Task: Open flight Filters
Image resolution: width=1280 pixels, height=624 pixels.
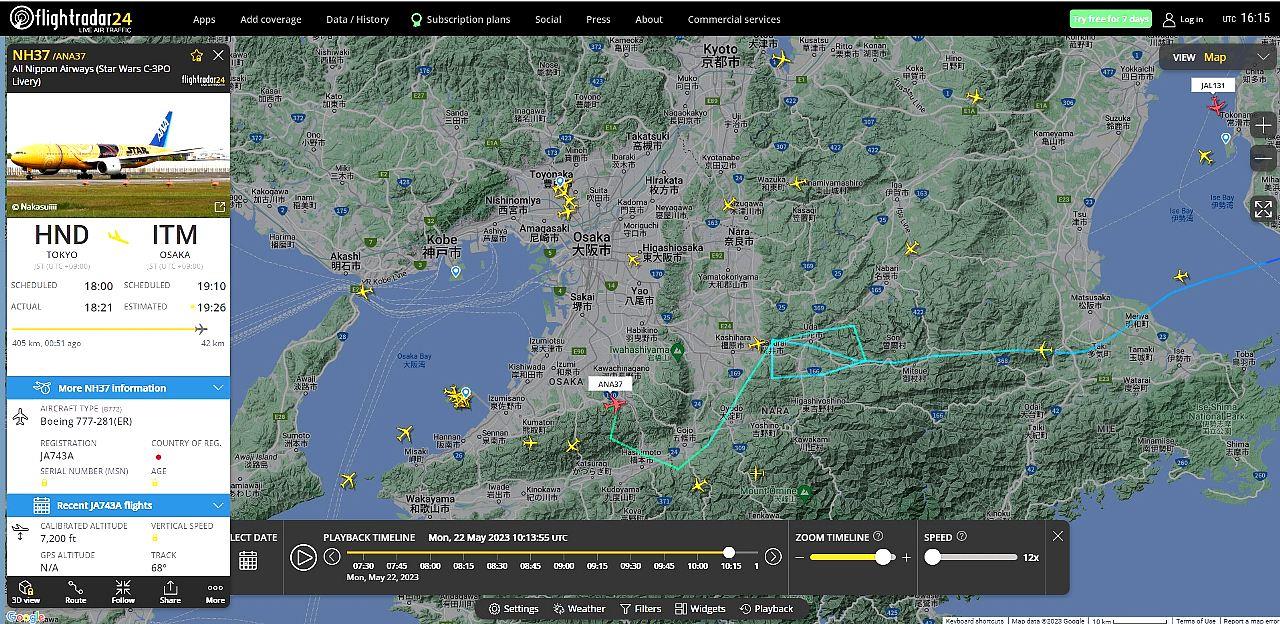Action: pyautogui.click(x=641, y=608)
